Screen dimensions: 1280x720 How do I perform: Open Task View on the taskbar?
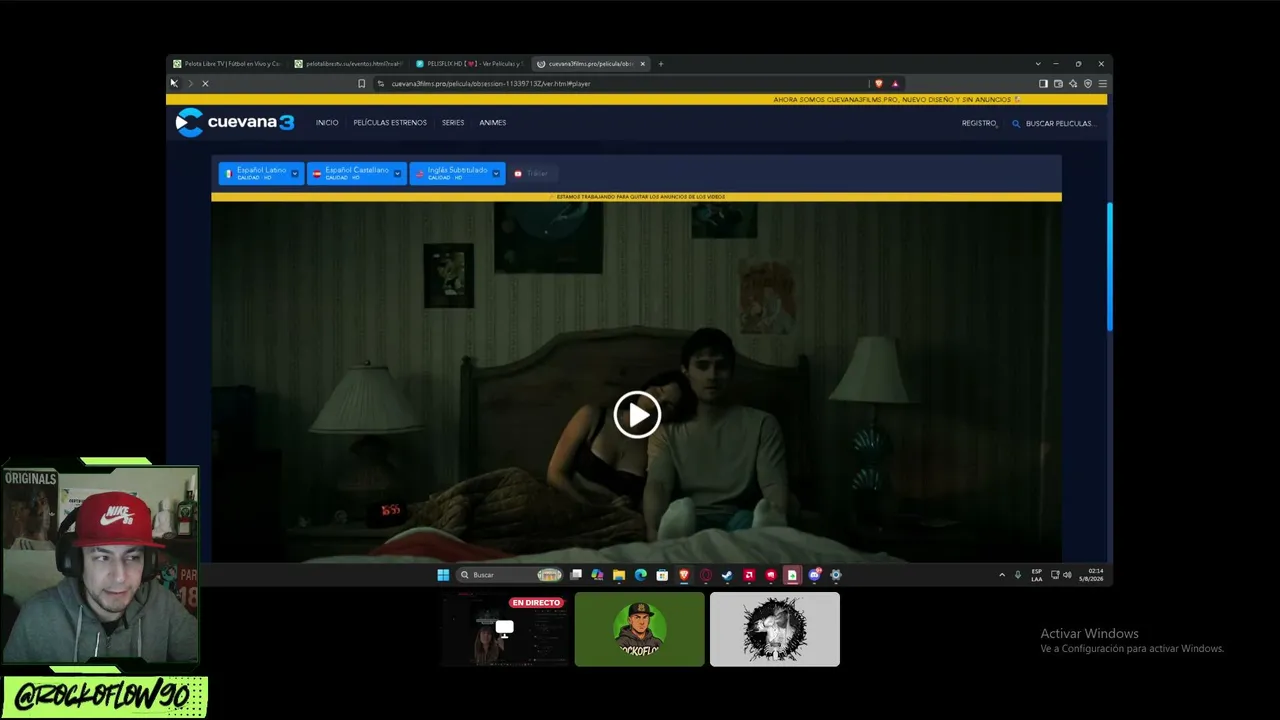tap(576, 575)
